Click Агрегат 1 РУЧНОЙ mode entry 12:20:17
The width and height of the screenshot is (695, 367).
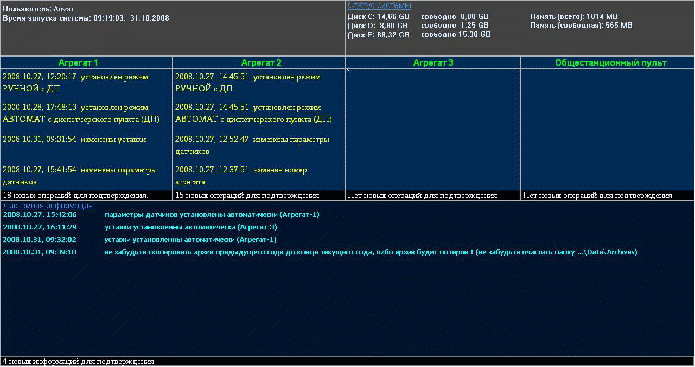76,82
